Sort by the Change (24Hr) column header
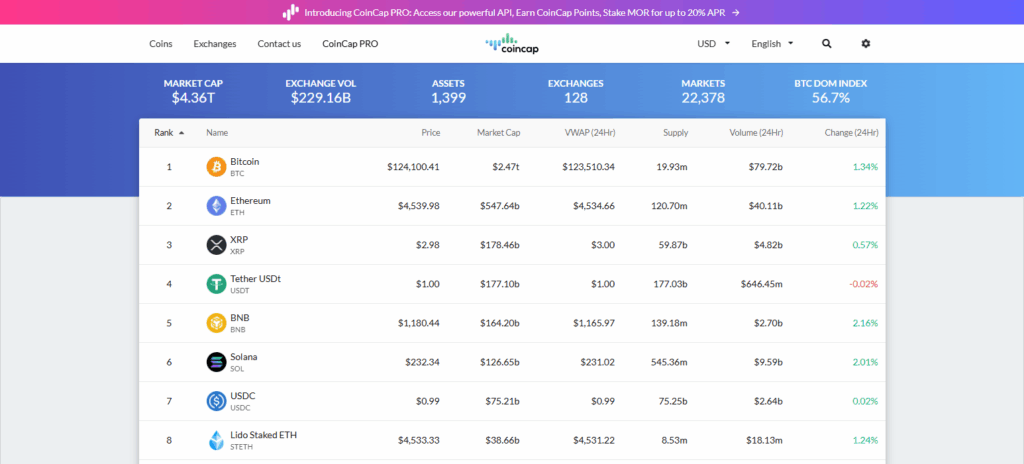Viewport: 1024px width, 464px height. pyautogui.click(x=851, y=133)
